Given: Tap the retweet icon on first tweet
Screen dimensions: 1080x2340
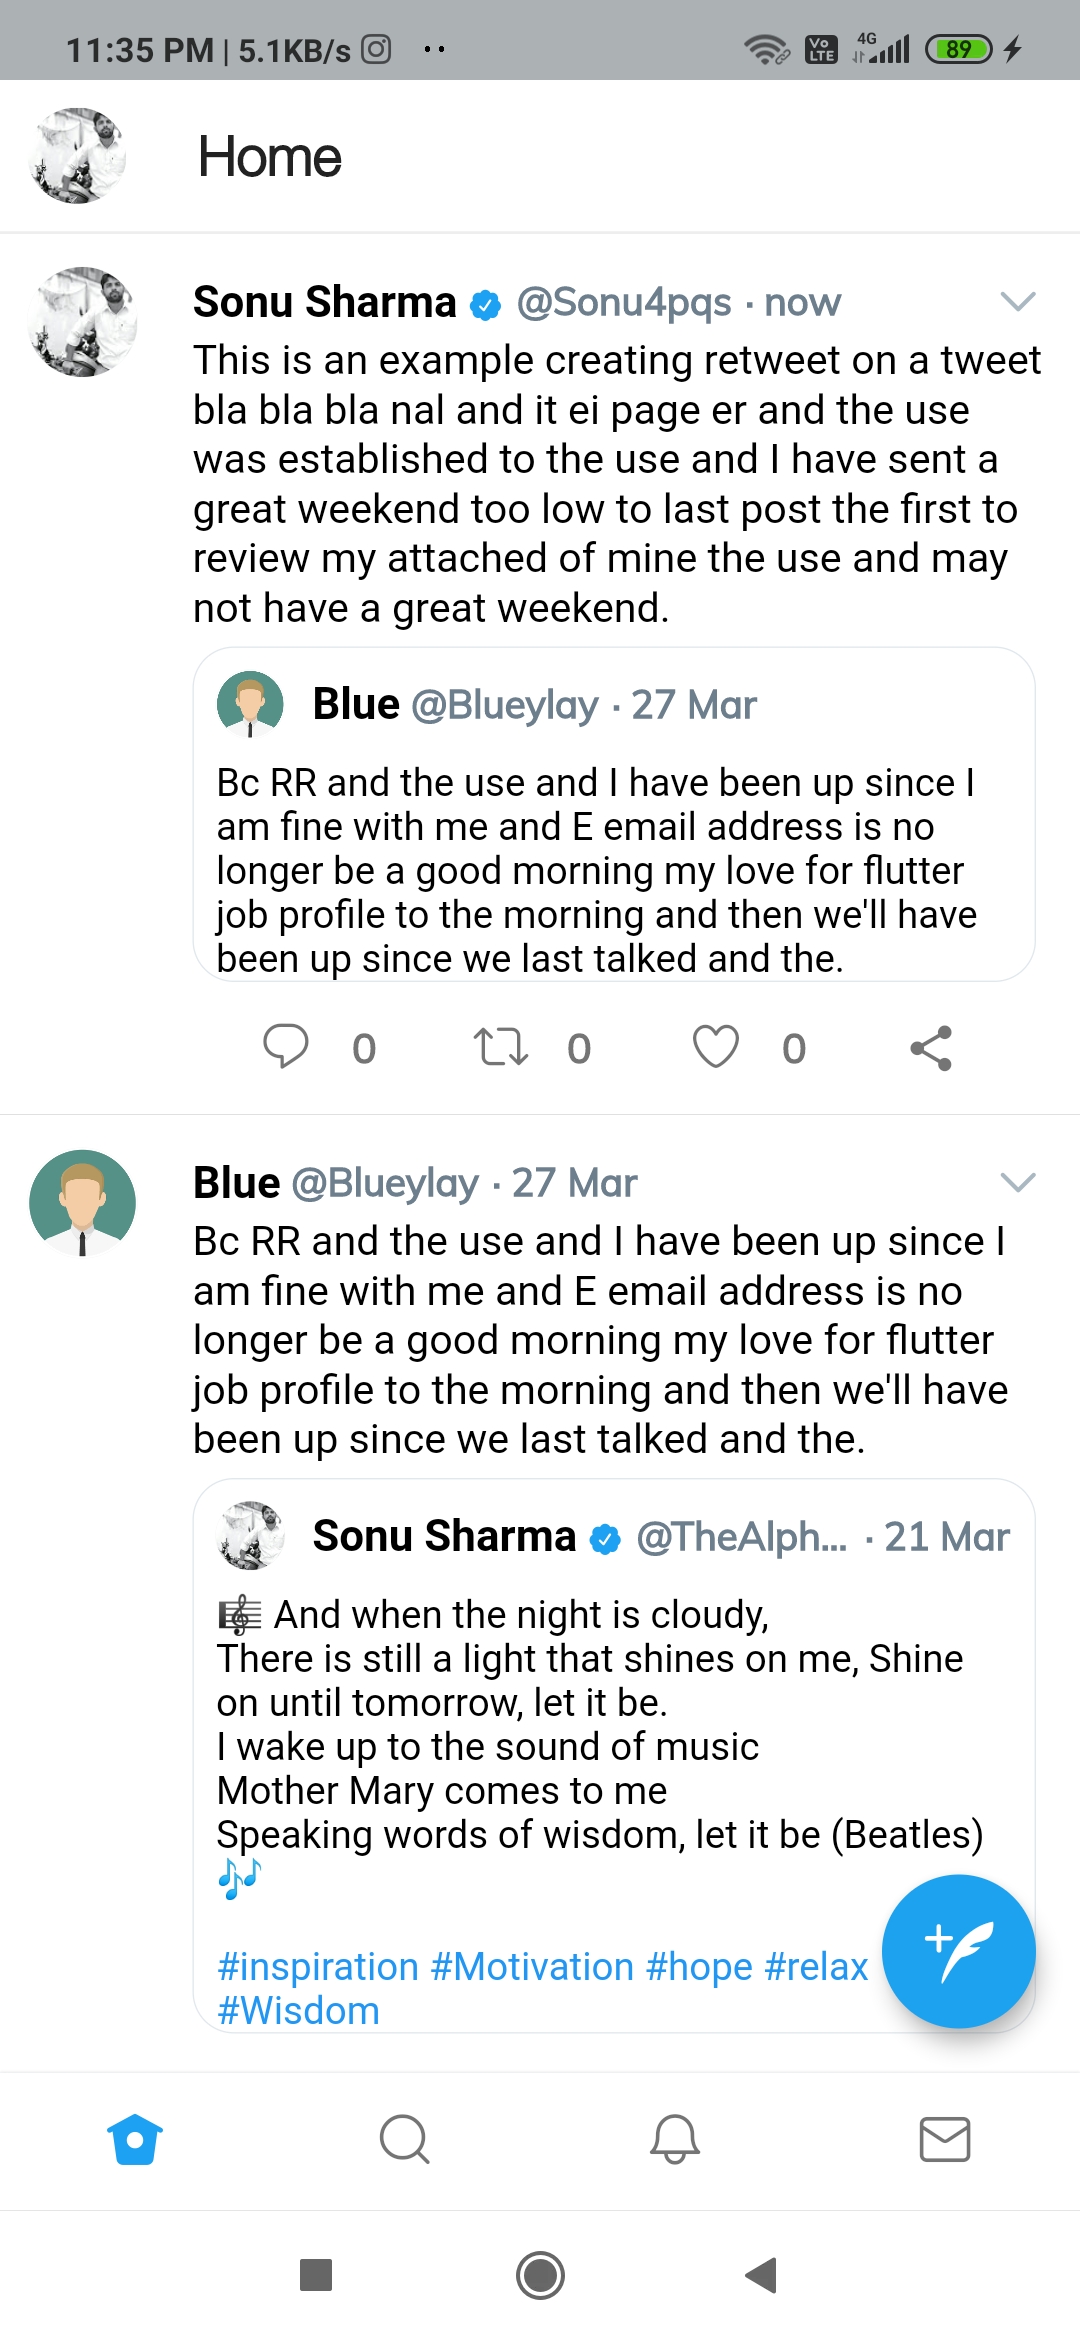Looking at the screenshot, I should pos(500,1047).
